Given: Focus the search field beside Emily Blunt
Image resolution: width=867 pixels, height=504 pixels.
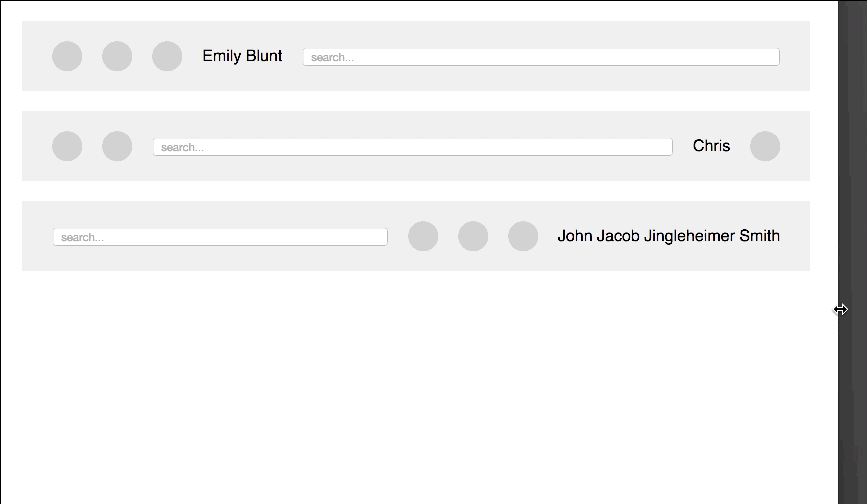Looking at the screenshot, I should 541,57.
